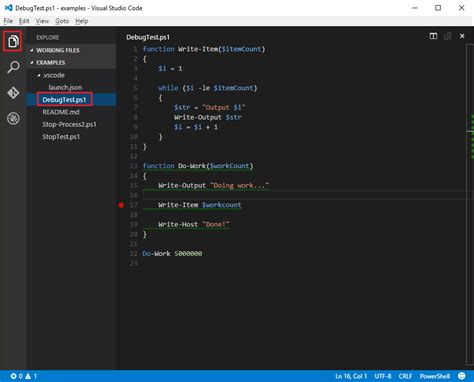This screenshot has height=382, width=474.
Task: Open the File menu
Action: click(x=8, y=21)
